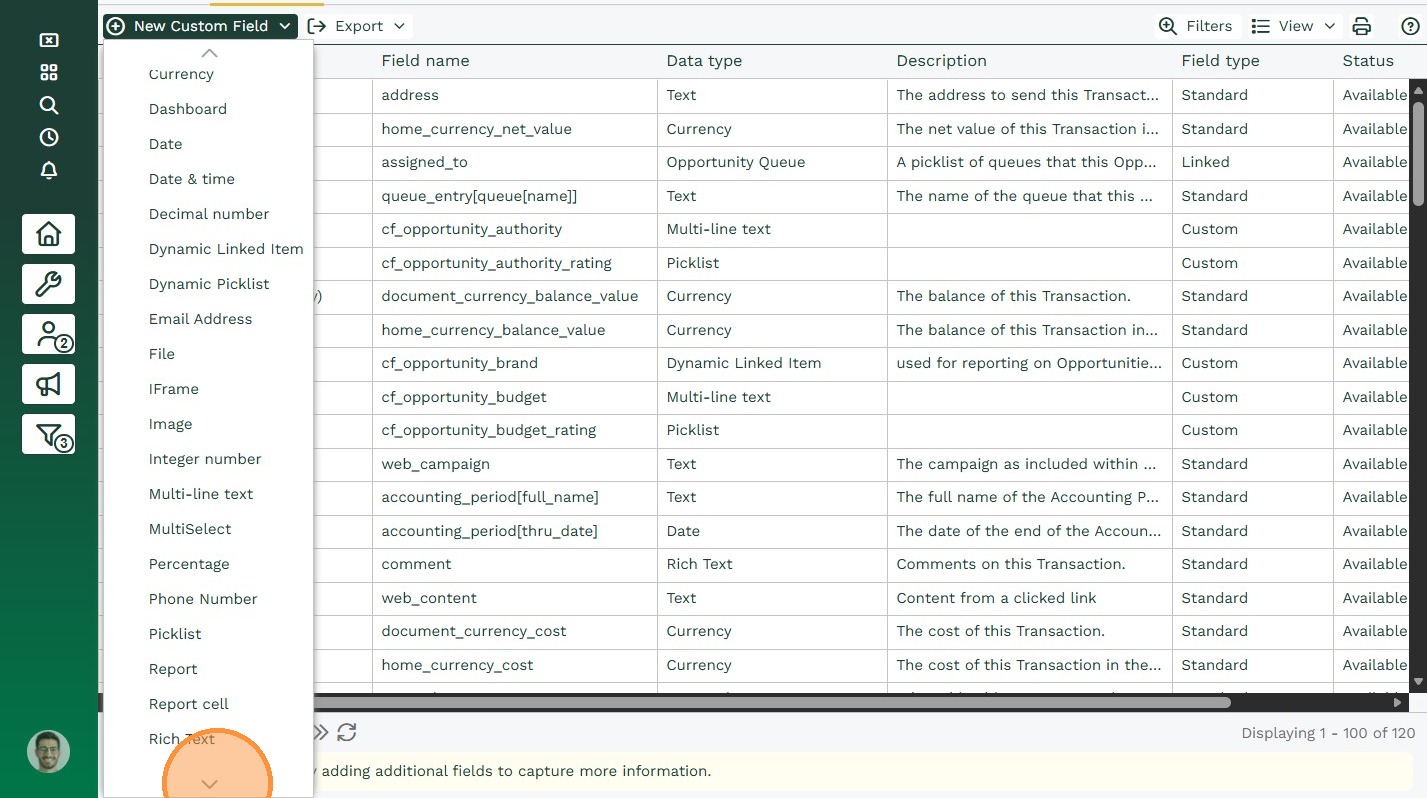Click the New Custom Field button
1427x798 pixels.
click(200, 26)
